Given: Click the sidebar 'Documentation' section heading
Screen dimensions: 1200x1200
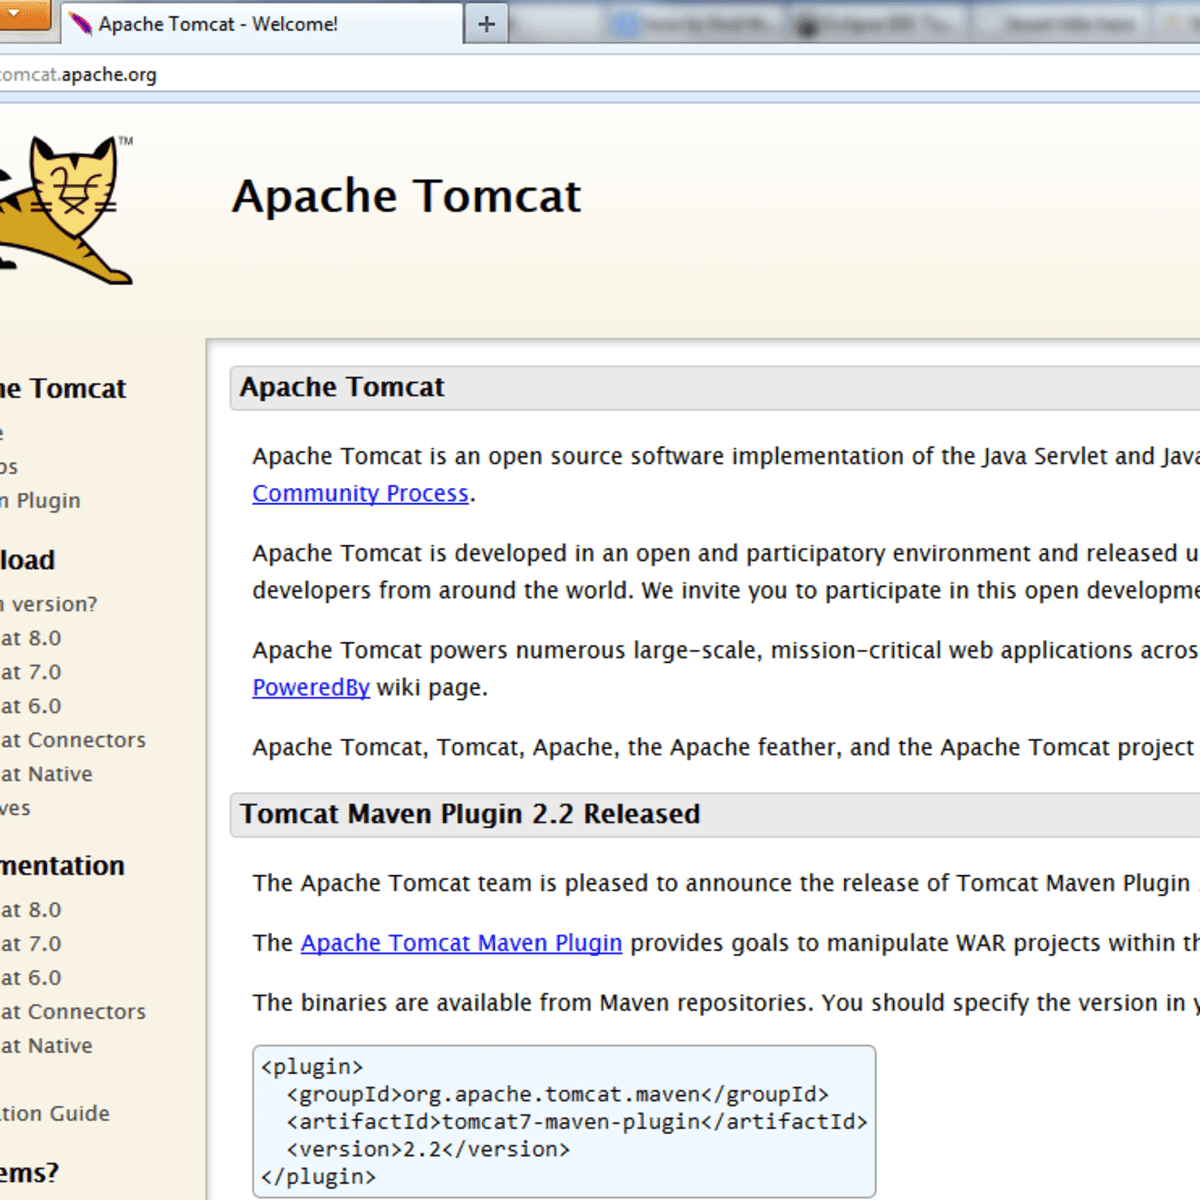Looking at the screenshot, I should 62,866.
